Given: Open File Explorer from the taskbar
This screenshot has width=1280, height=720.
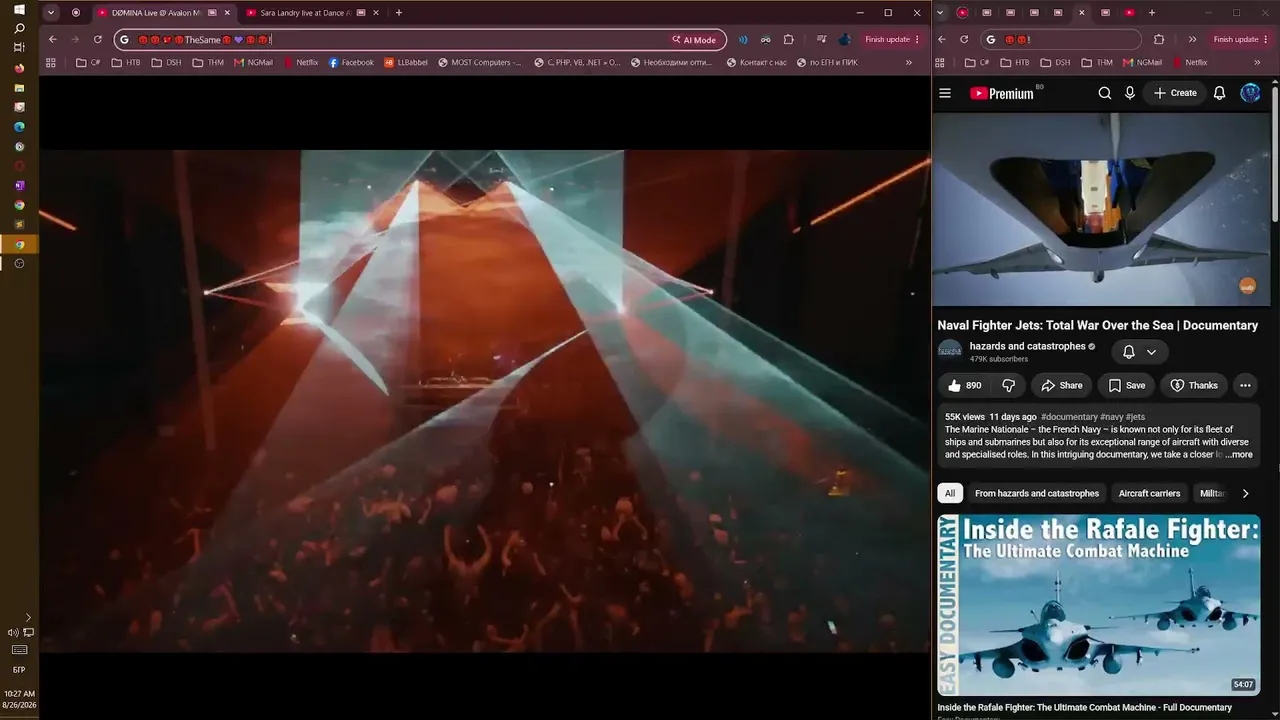Looking at the screenshot, I should click(x=19, y=88).
